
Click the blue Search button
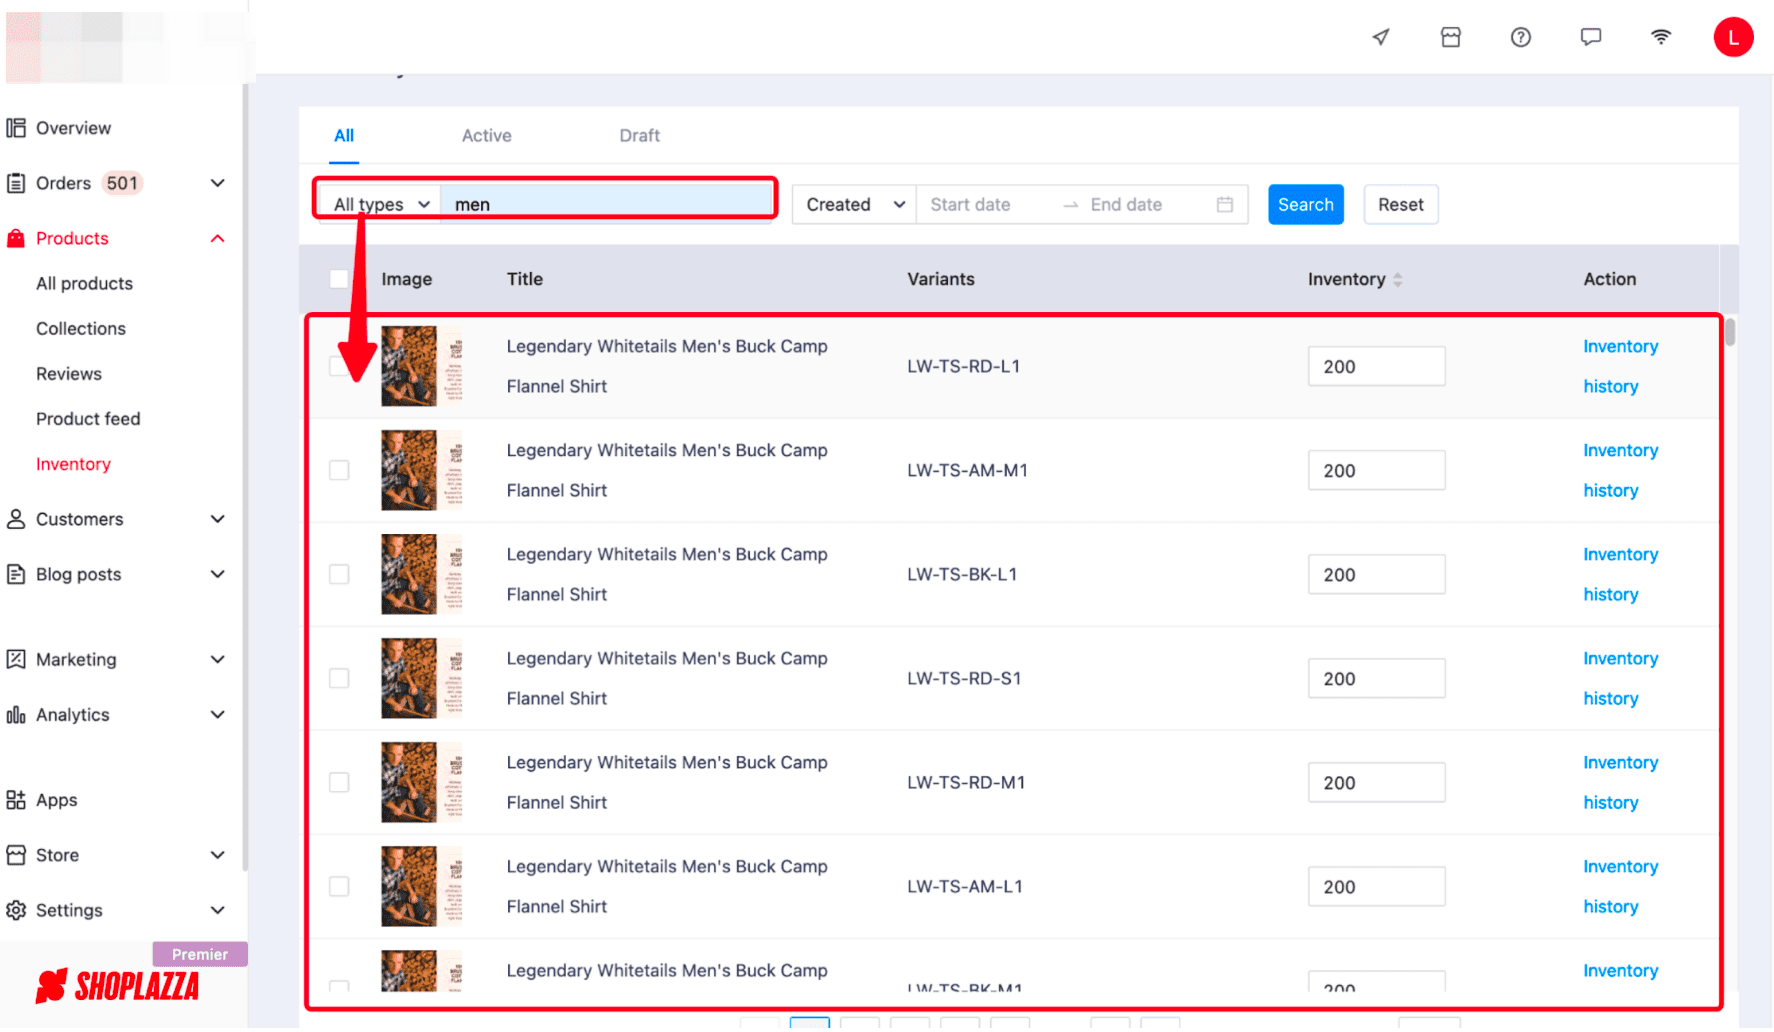click(x=1305, y=204)
